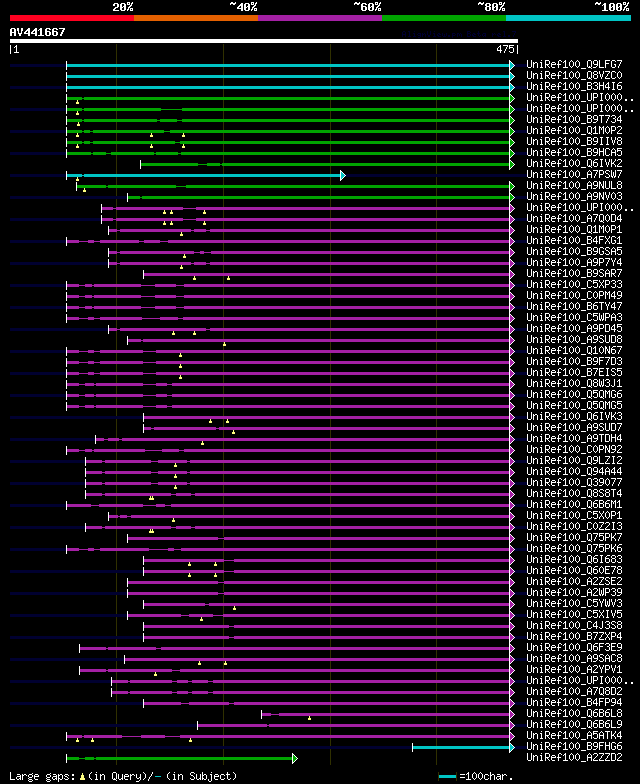Click the orange ~40% legend segment
Image resolution: width=640 pixels, height=784 pixels.
tap(196, 18)
